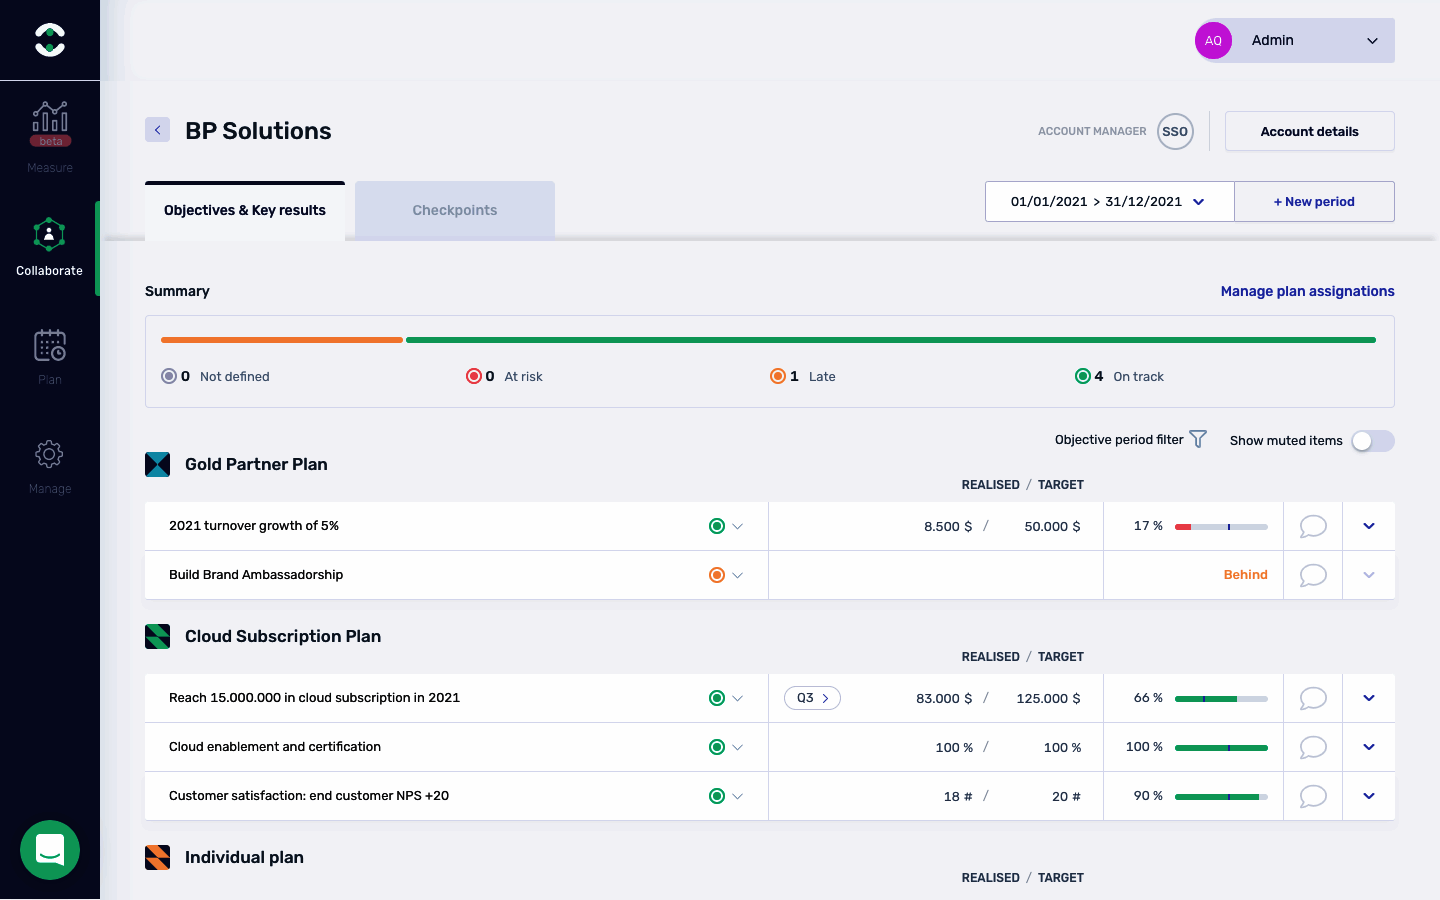Select the On track status filter indicator
Viewport: 1440px width, 900px height.
tap(1082, 376)
